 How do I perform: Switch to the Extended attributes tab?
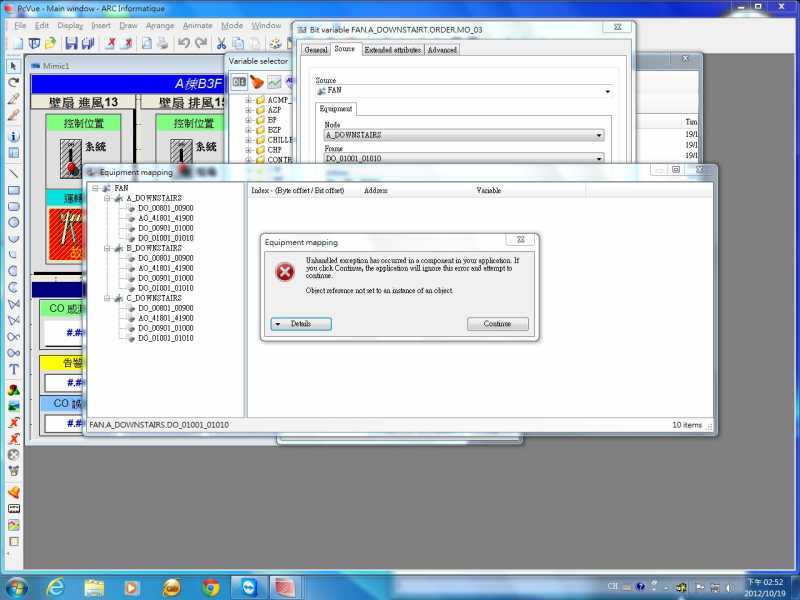(392, 49)
